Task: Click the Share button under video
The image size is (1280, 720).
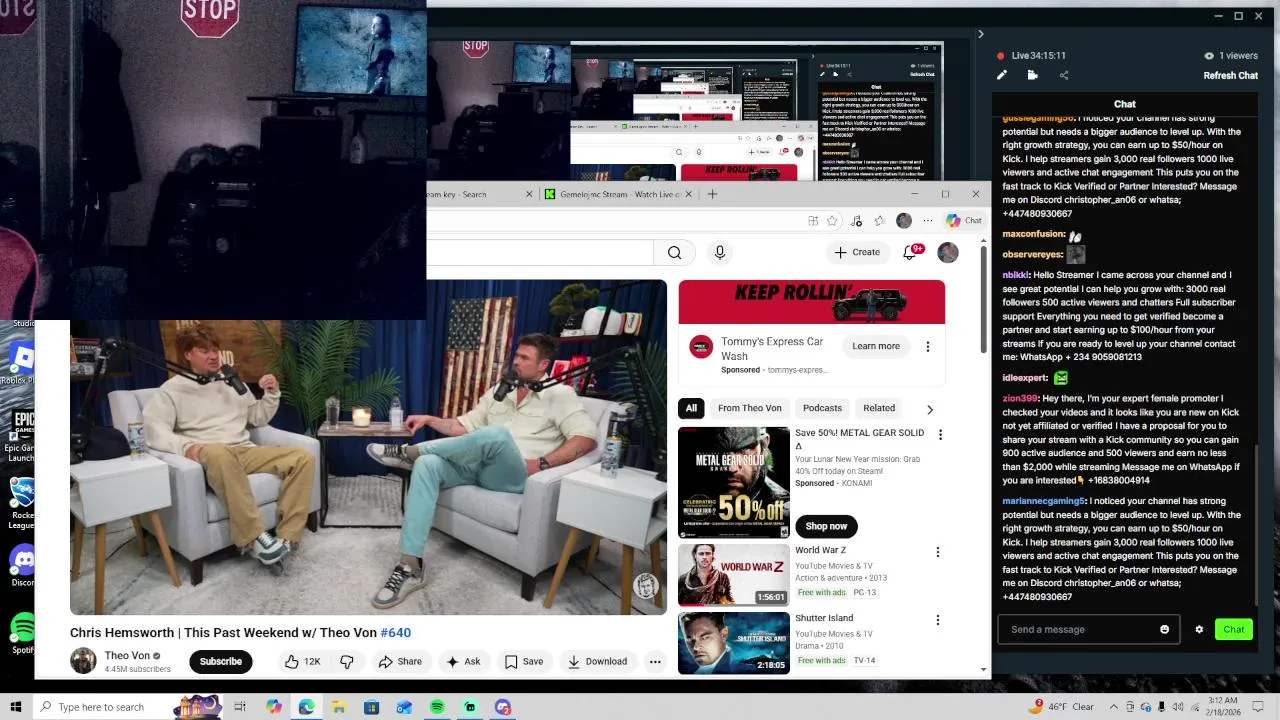Action: [x=400, y=661]
